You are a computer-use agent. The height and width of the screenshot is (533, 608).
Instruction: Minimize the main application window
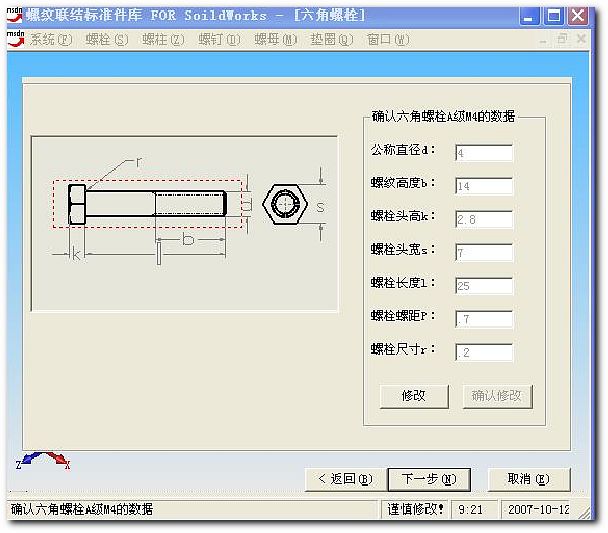coord(529,16)
